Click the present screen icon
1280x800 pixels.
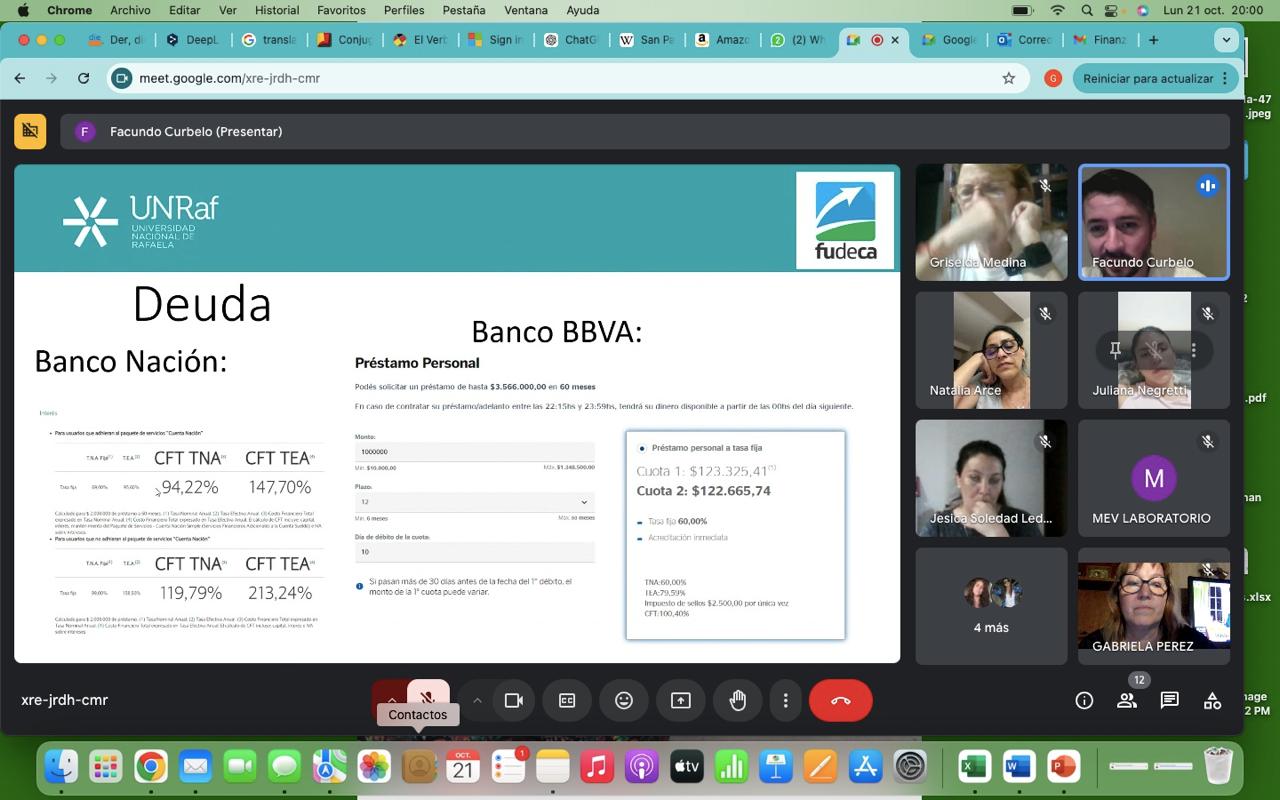(681, 700)
